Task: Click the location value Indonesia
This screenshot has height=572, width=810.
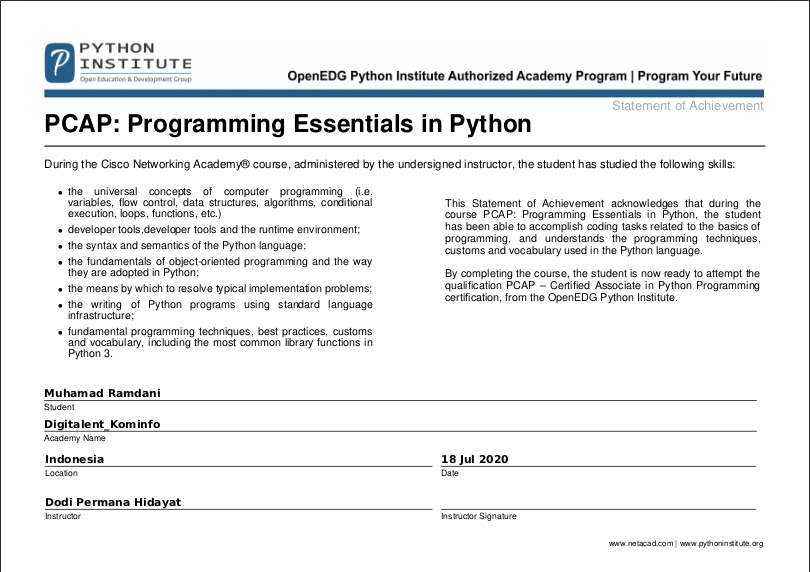Action: click(x=74, y=459)
